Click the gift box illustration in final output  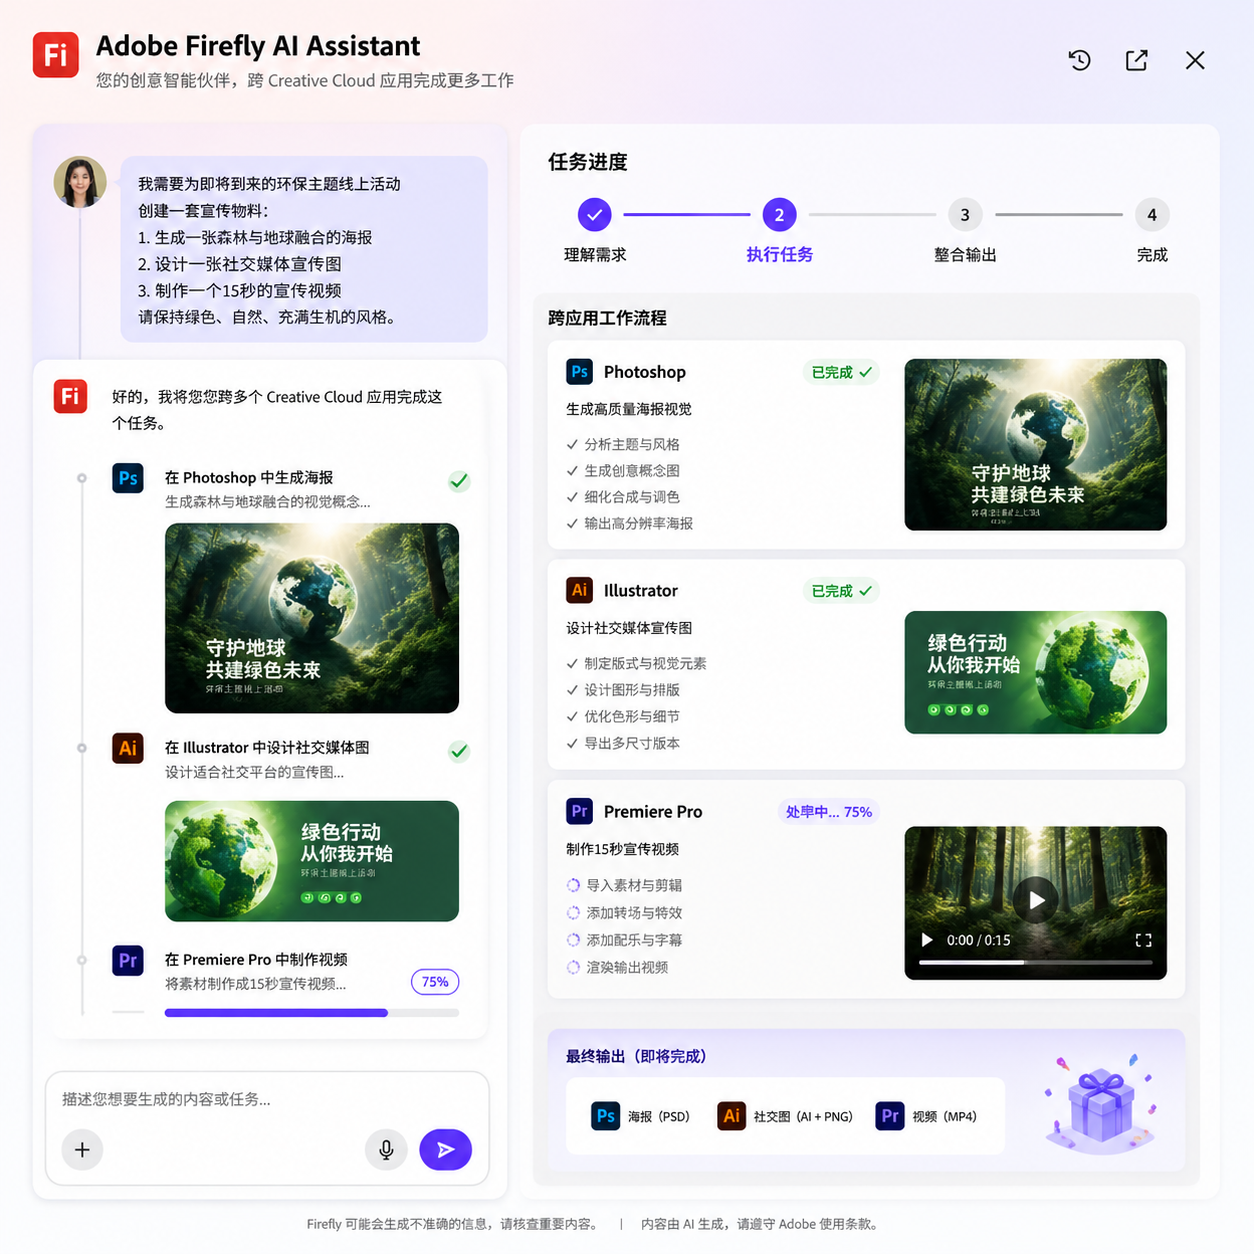[1100, 1103]
